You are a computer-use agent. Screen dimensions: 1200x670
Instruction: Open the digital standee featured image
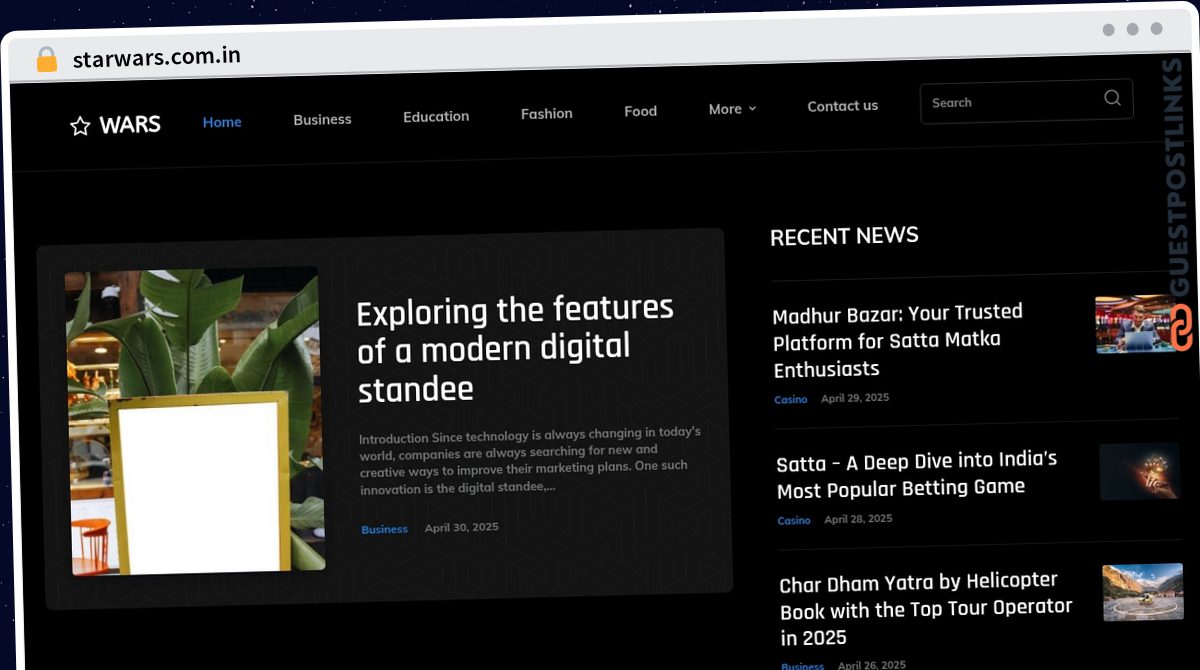tap(195, 421)
